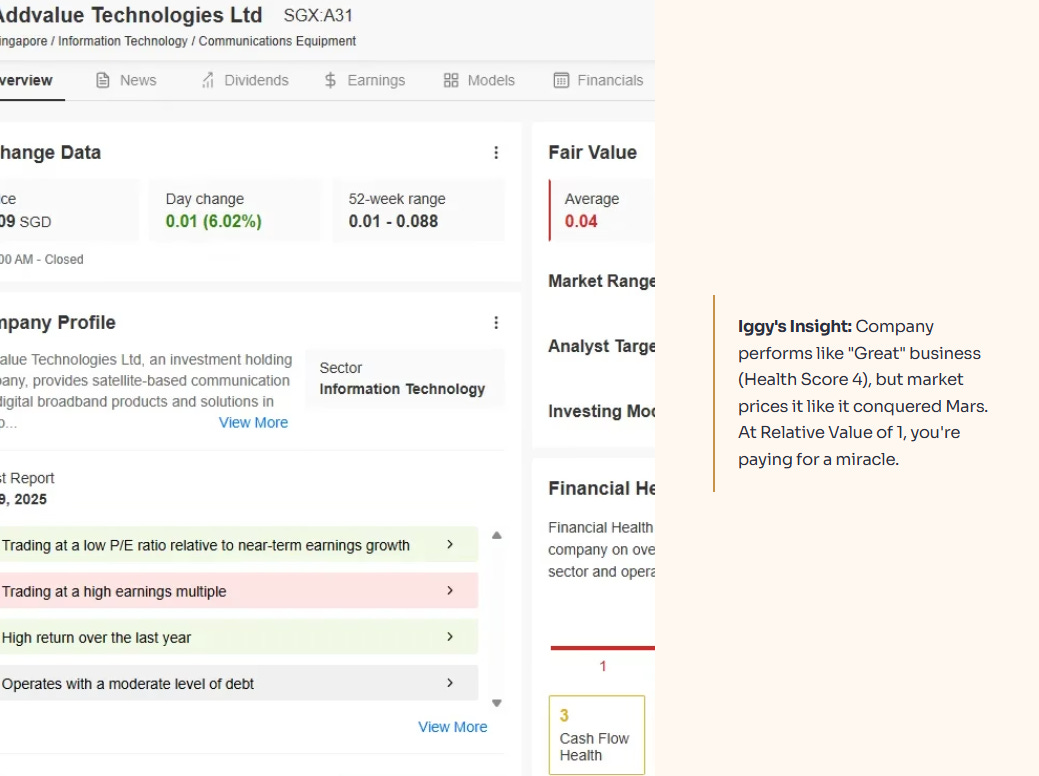The height and width of the screenshot is (776, 1039).
Task: Click the Addvalue Technologies Ltd title
Action: point(131,15)
